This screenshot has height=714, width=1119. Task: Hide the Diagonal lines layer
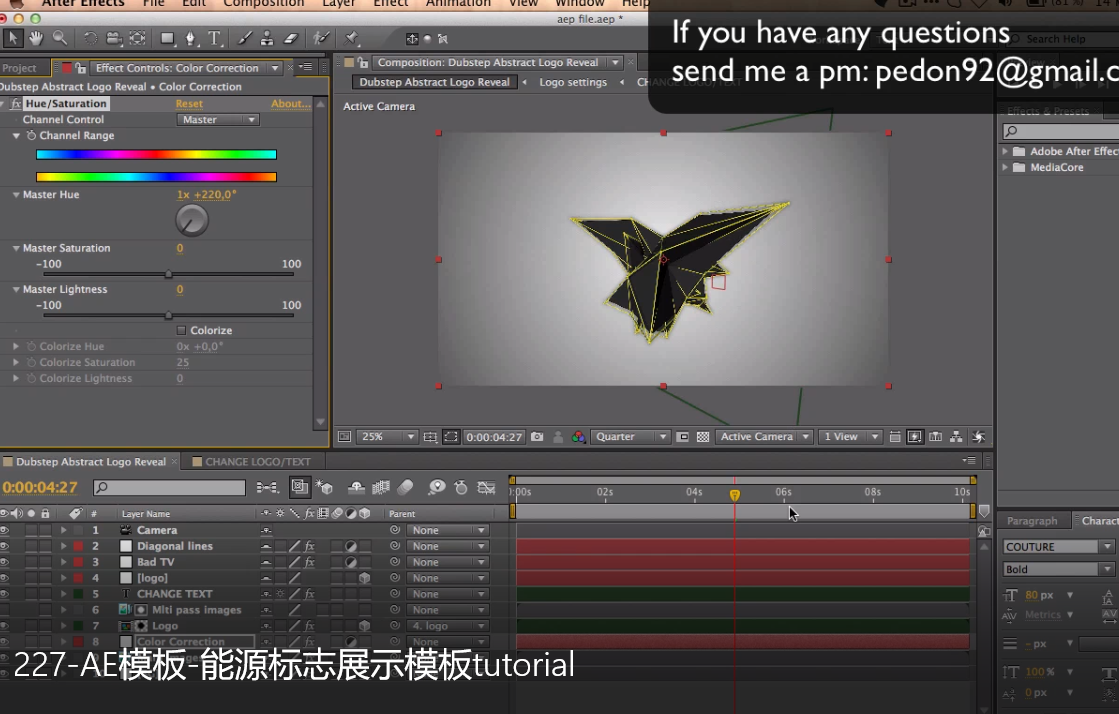tap(5, 545)
